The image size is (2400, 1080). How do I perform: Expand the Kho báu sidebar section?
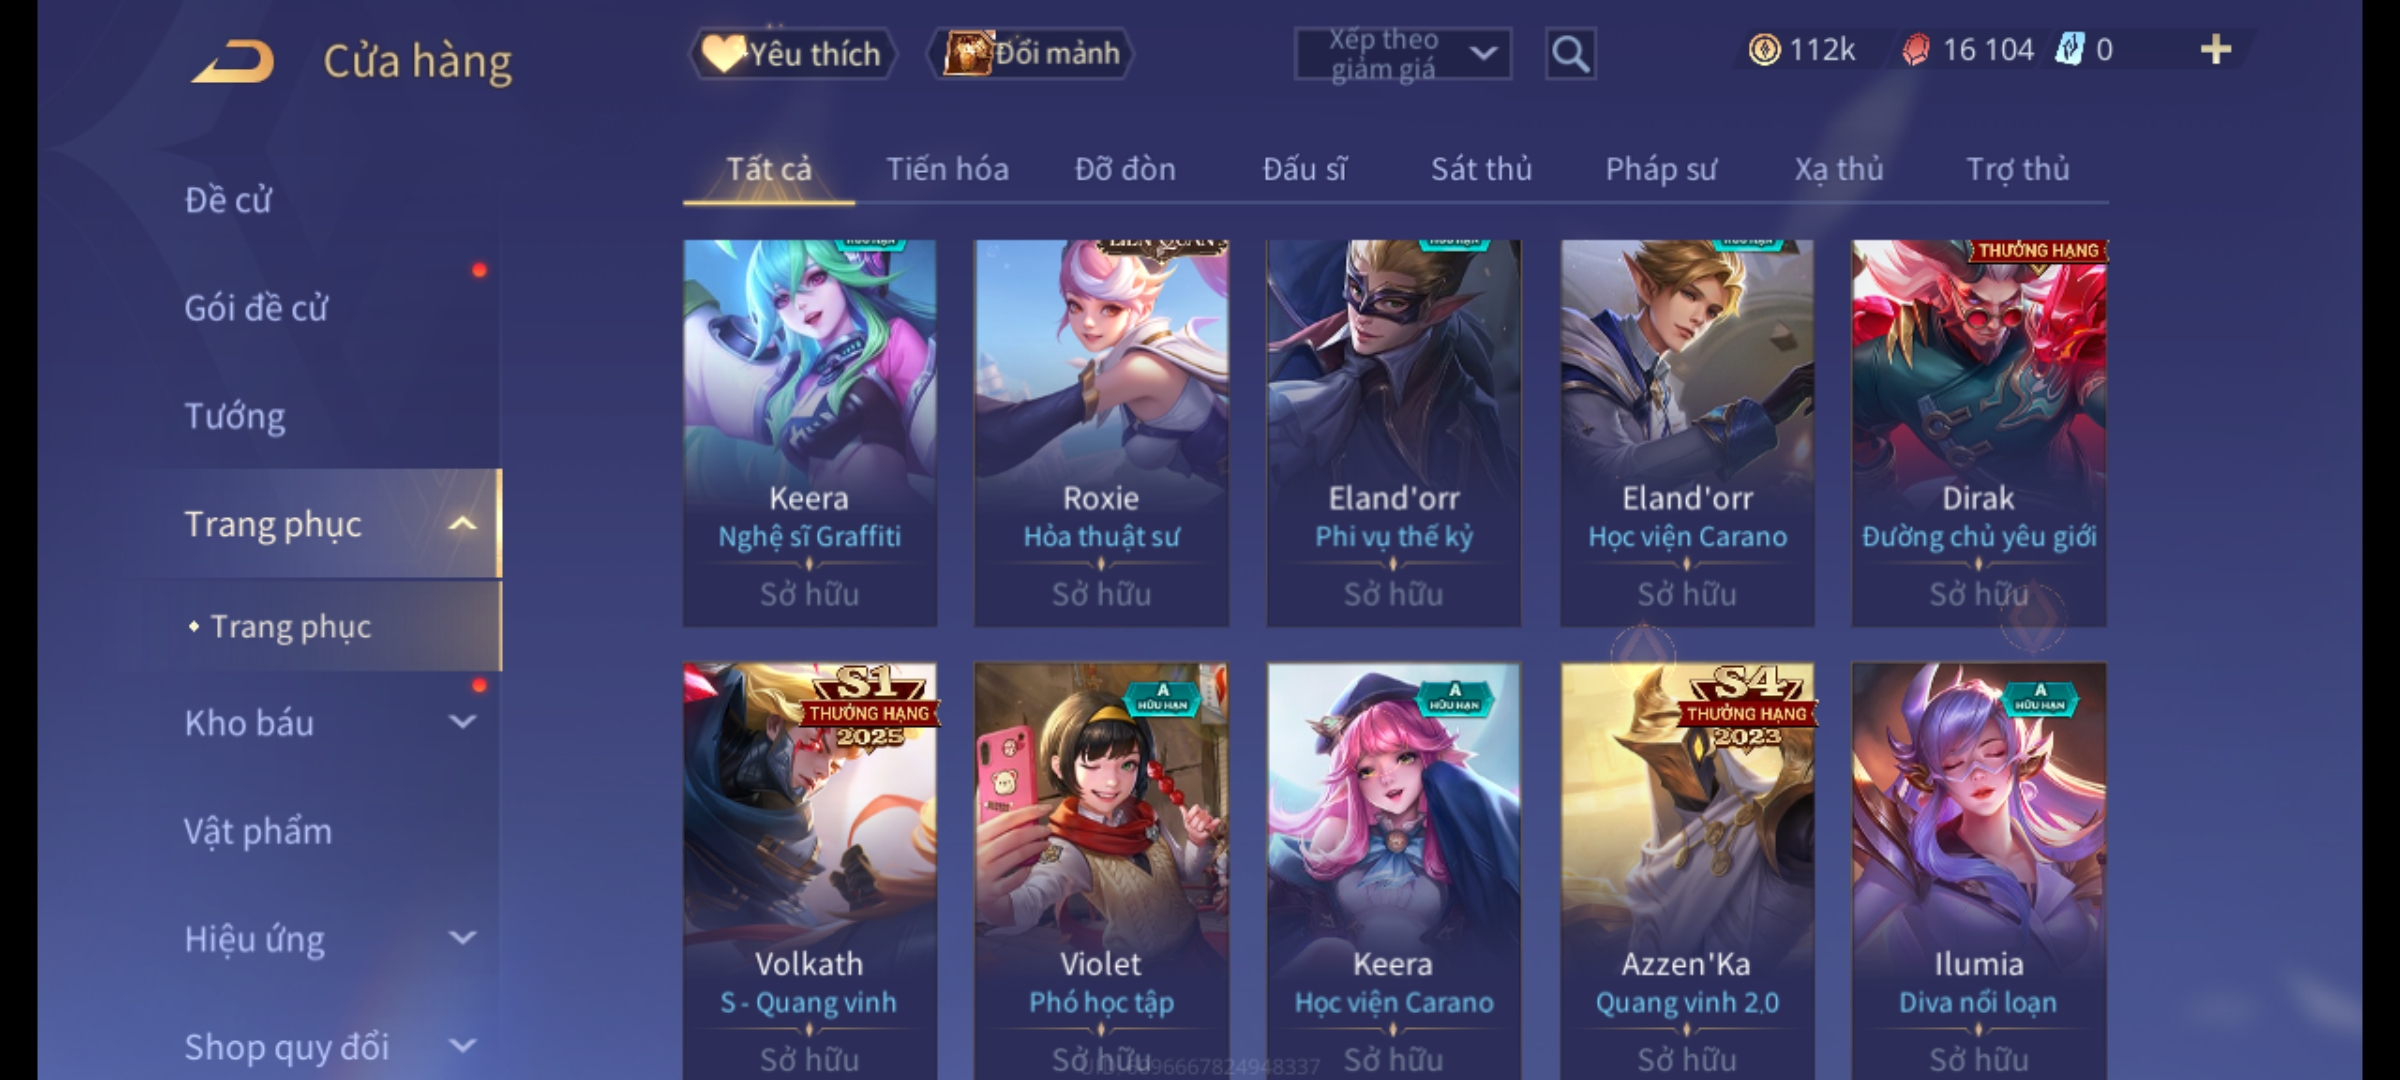point(462,722)
